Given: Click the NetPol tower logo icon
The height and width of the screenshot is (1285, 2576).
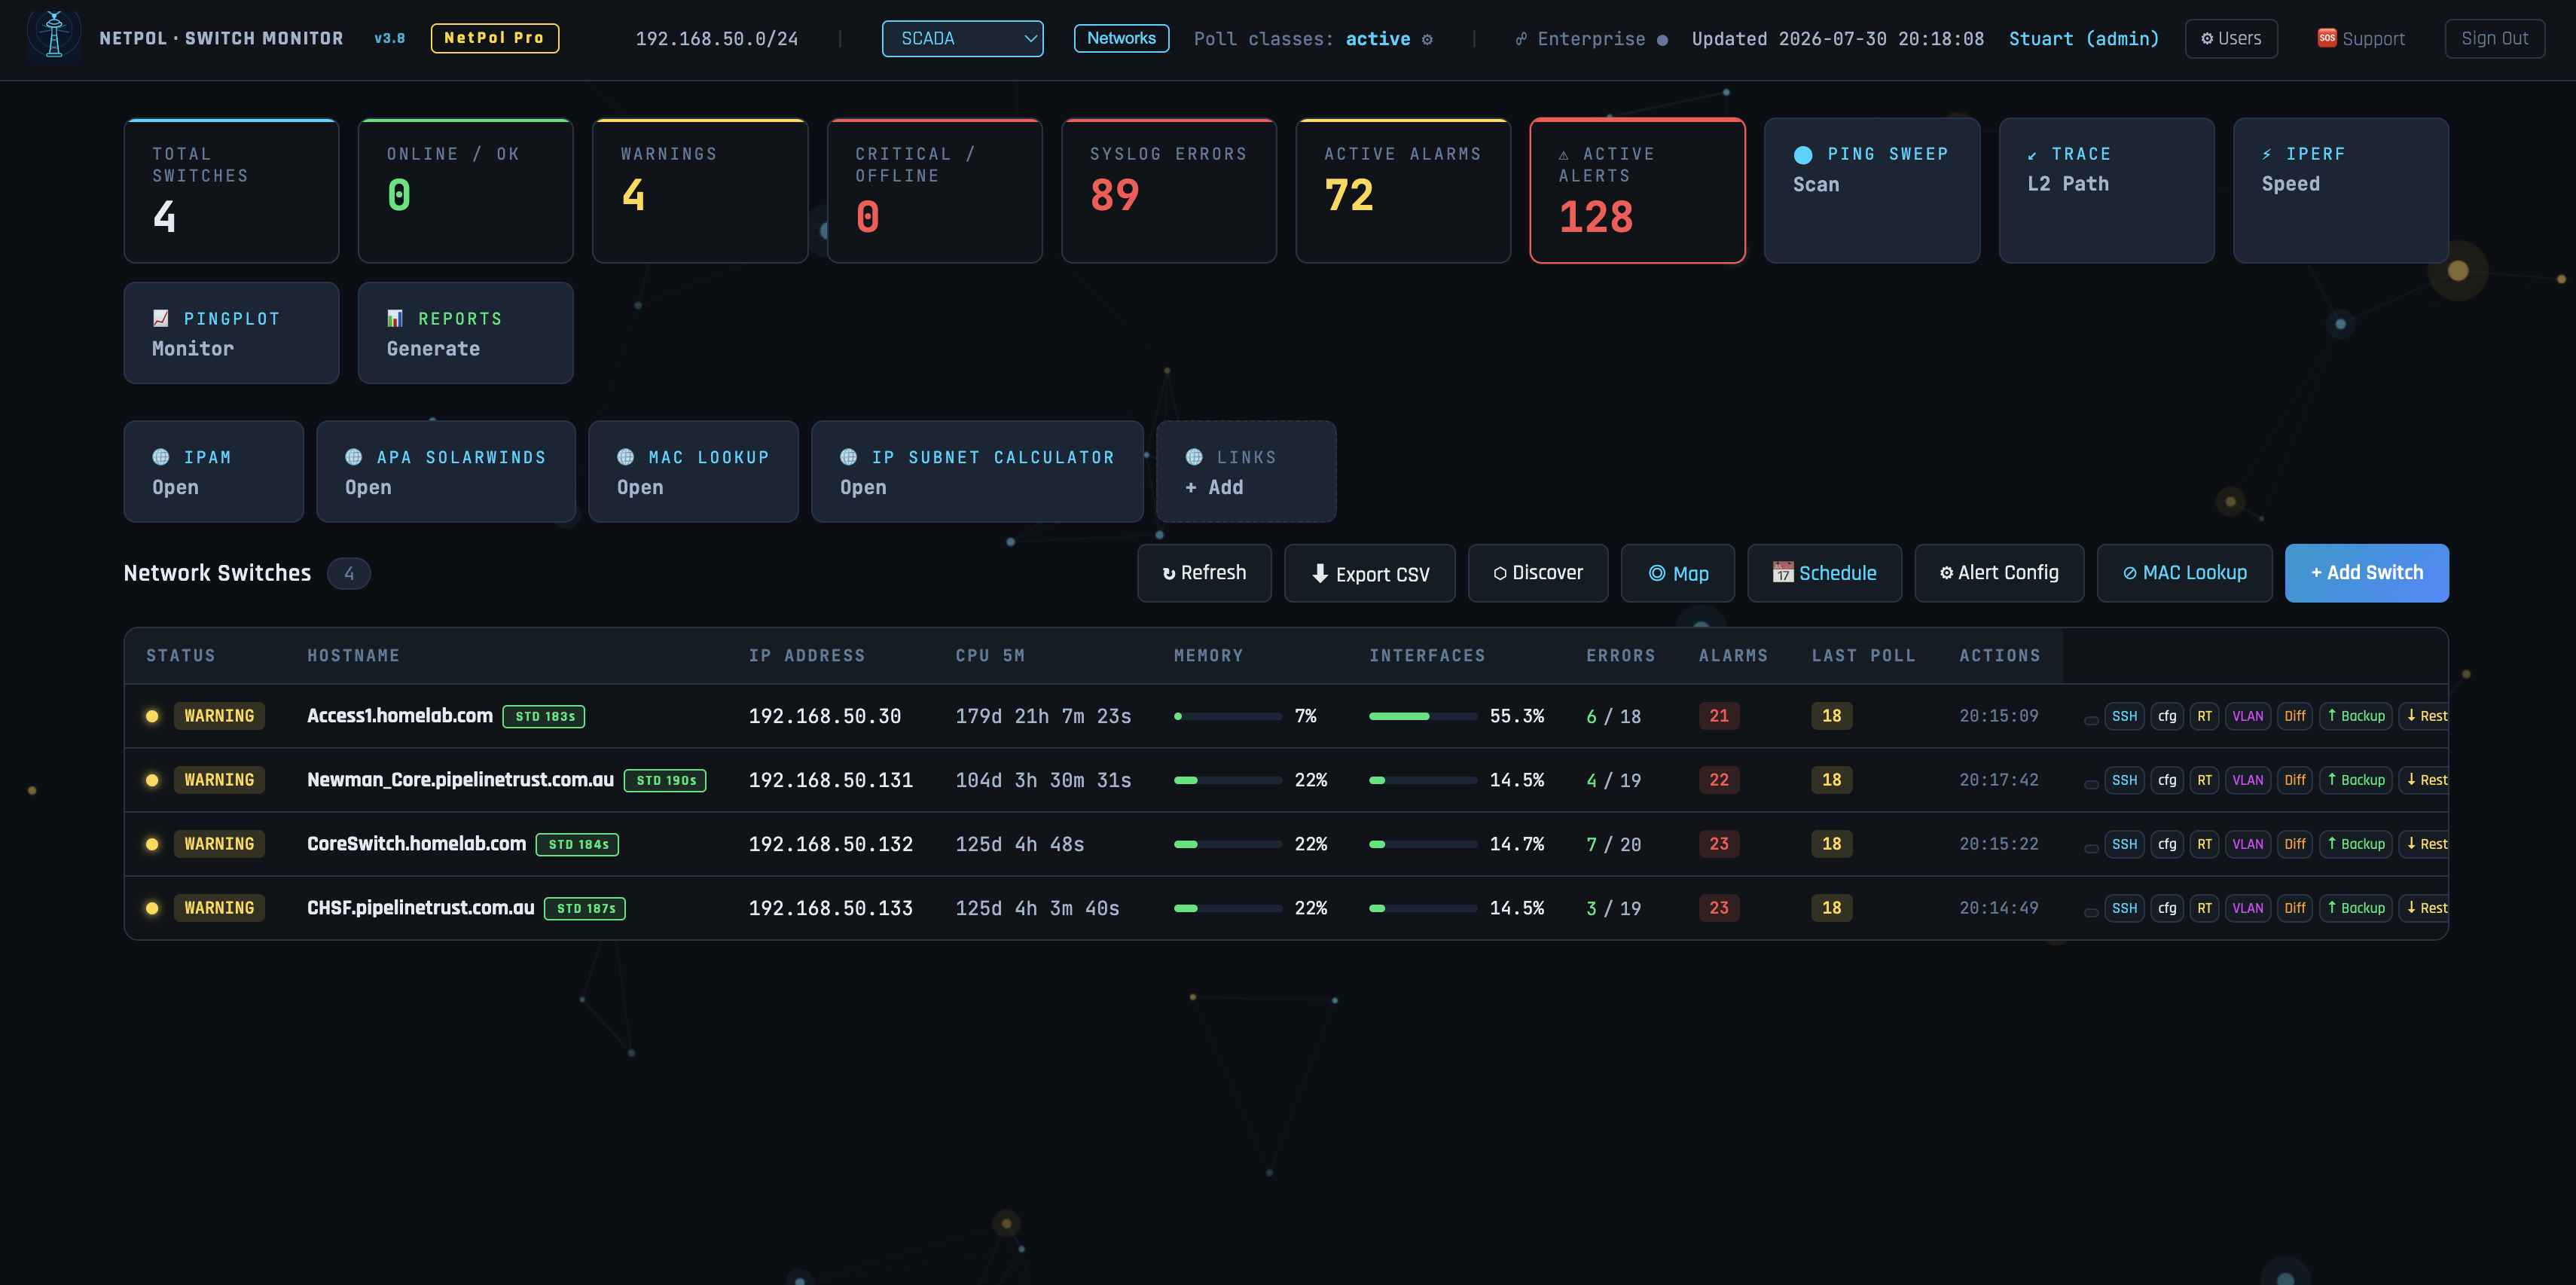Looking at the screenshot, I should pos(54,36).
